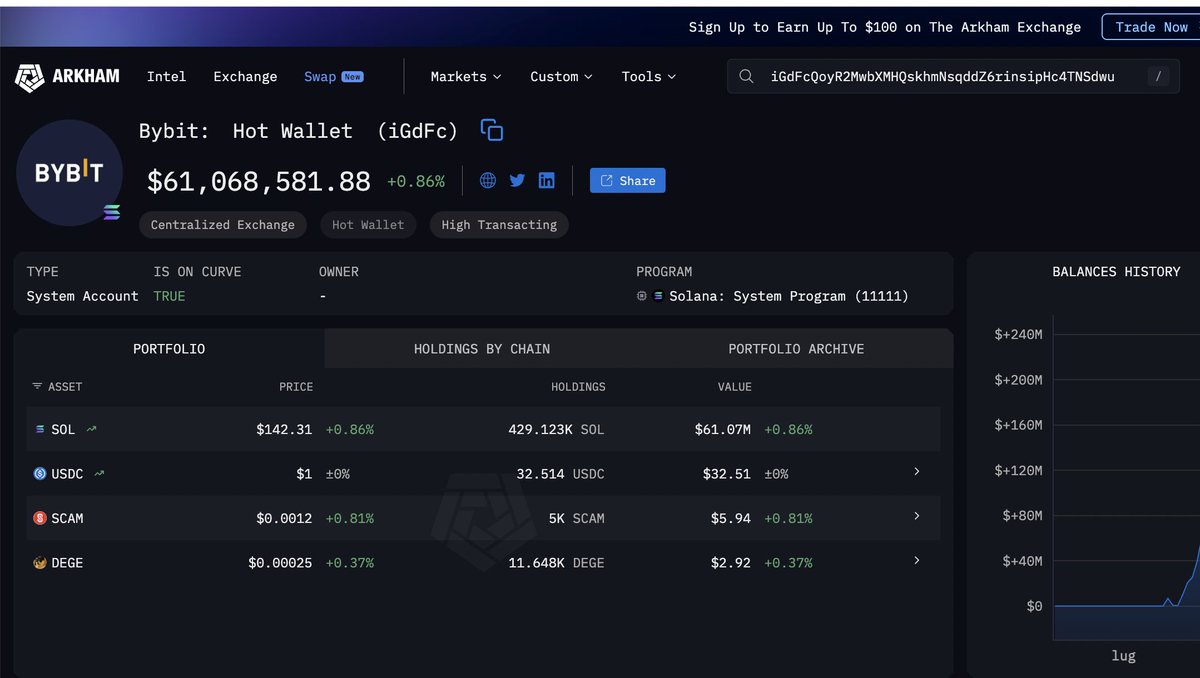Click the 32.514 USDC holdings cell
This screenshot has width=1200, height=678.
pos(560,474)
